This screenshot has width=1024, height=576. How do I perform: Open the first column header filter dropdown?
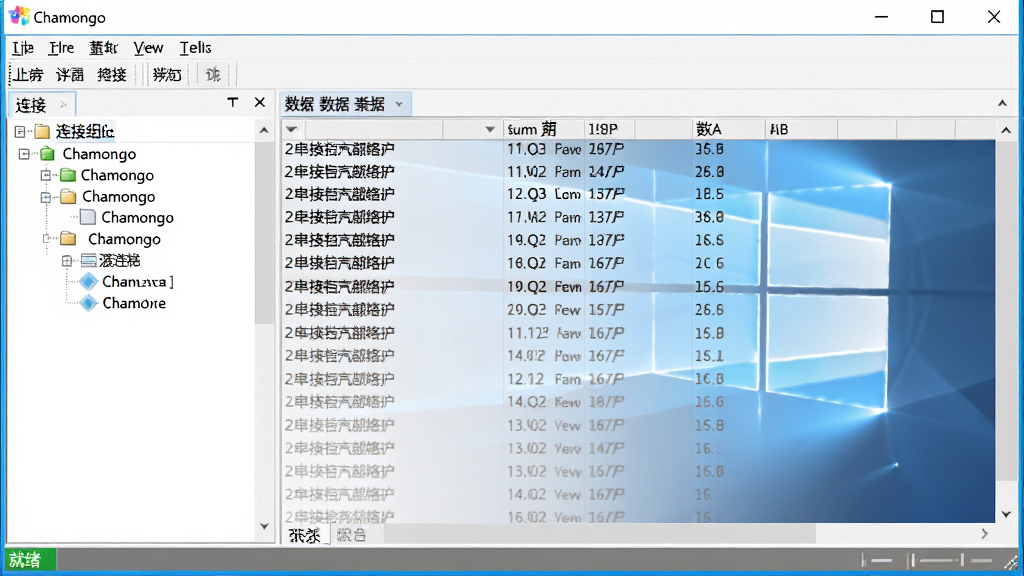[292, 129]
